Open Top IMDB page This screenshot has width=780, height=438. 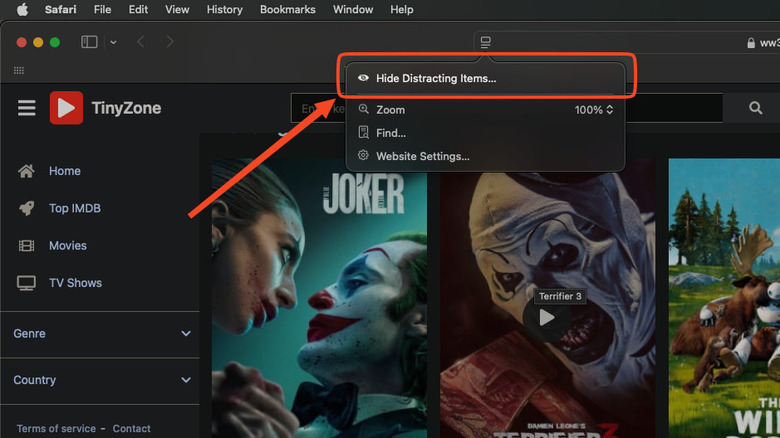[75, 208]
